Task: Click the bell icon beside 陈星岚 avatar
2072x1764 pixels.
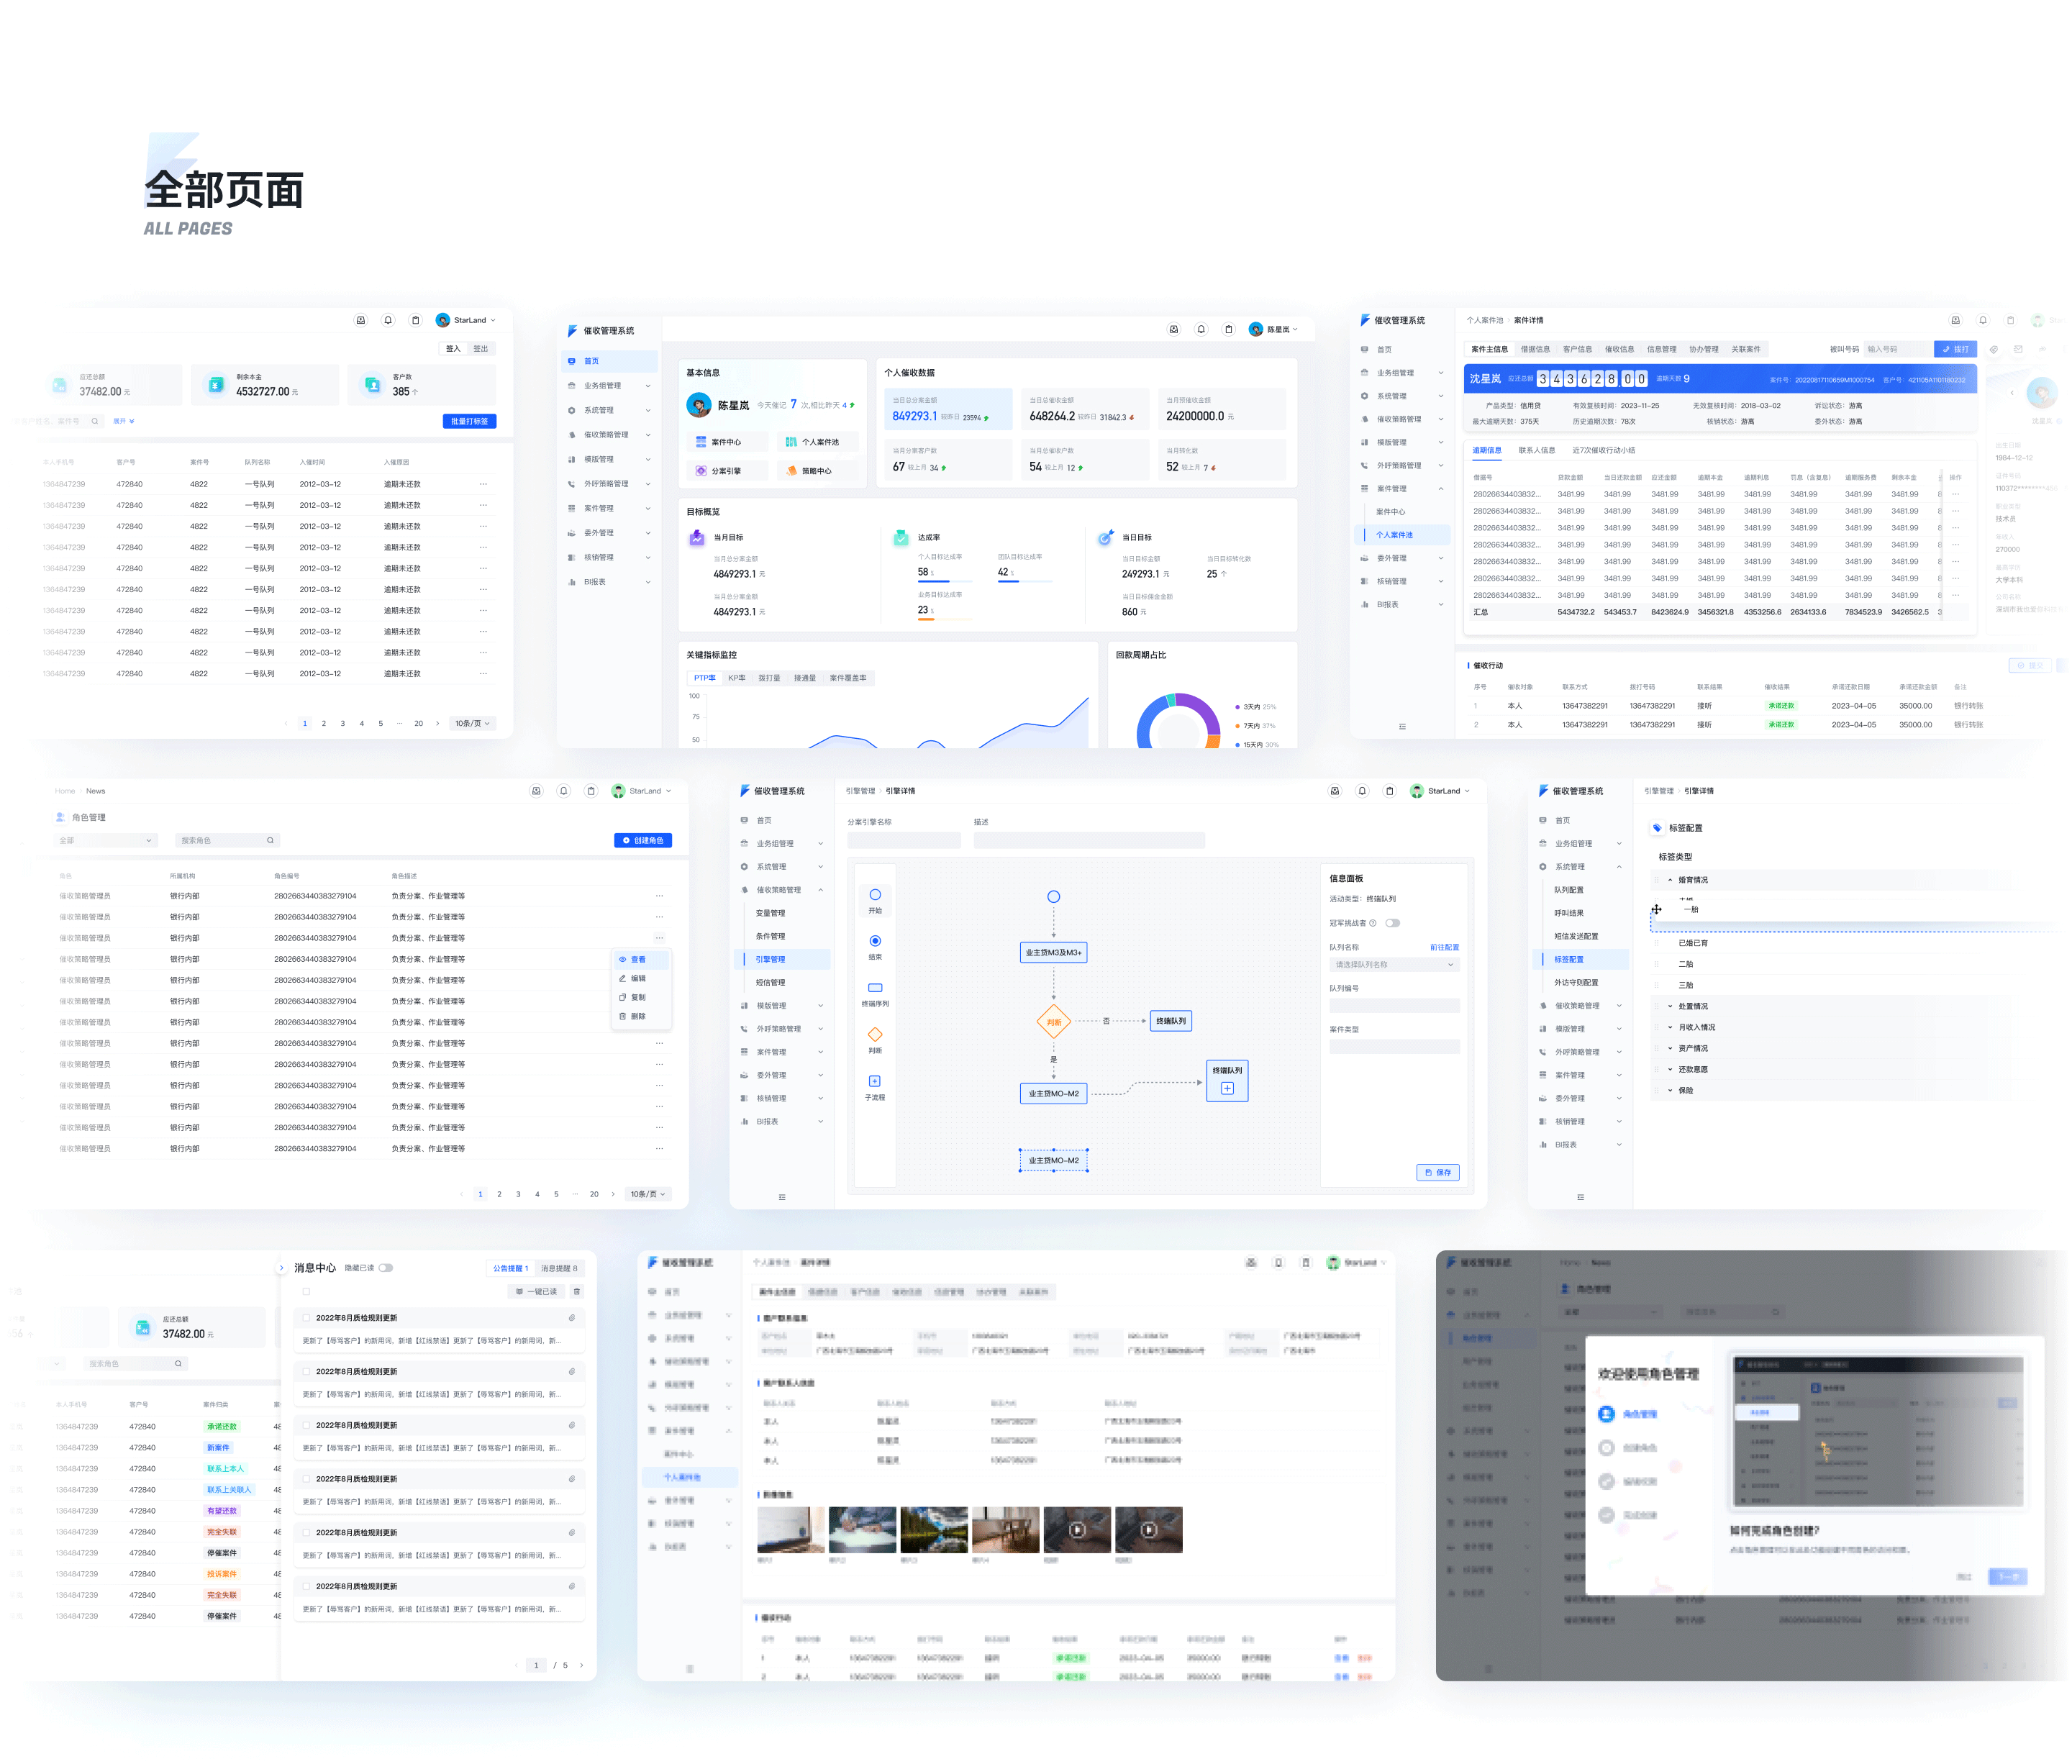Action: pos(1201,329)
